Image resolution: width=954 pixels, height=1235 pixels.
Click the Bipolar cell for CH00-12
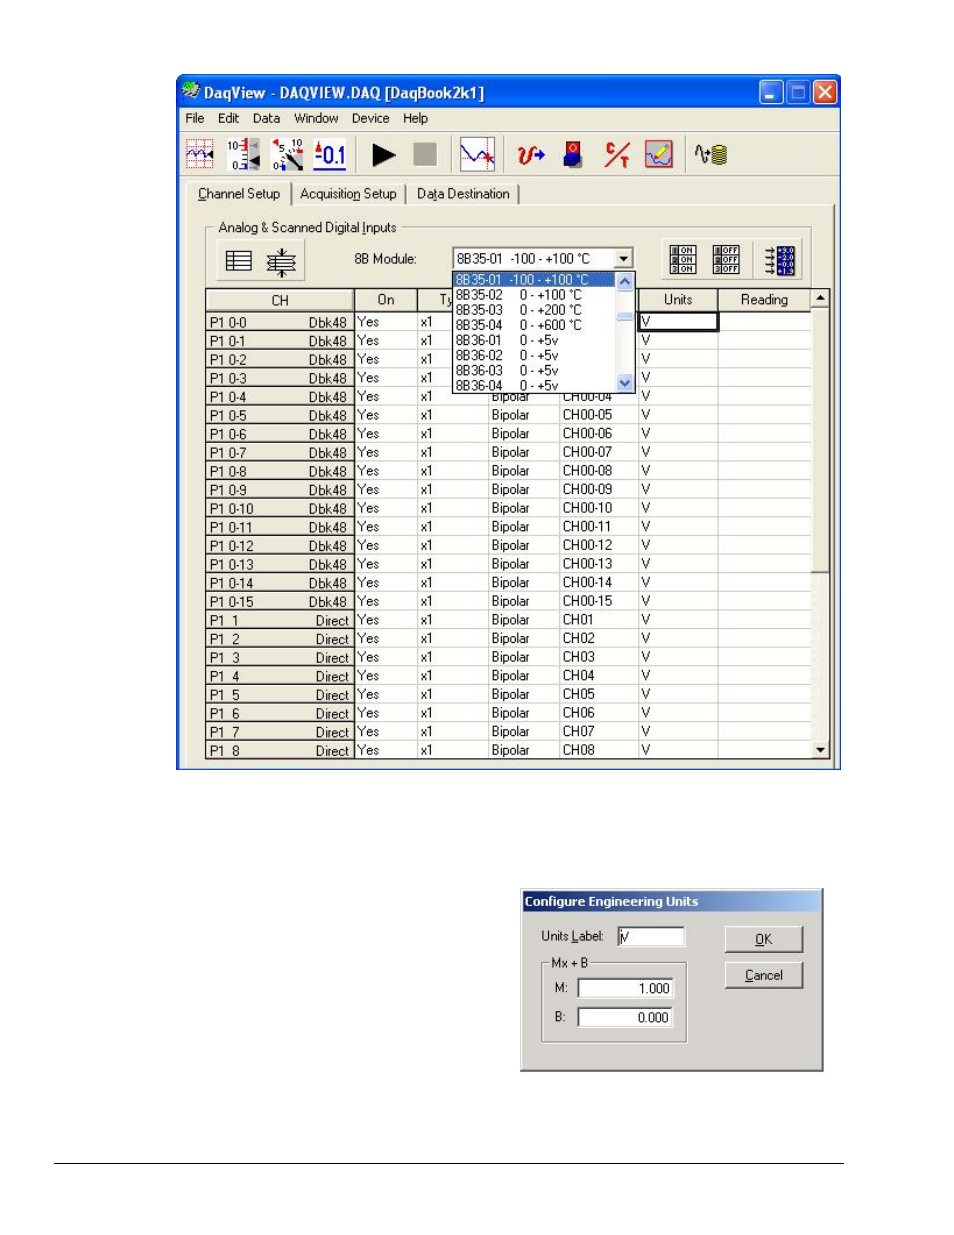pyautogui.click(x=522, y=545)
